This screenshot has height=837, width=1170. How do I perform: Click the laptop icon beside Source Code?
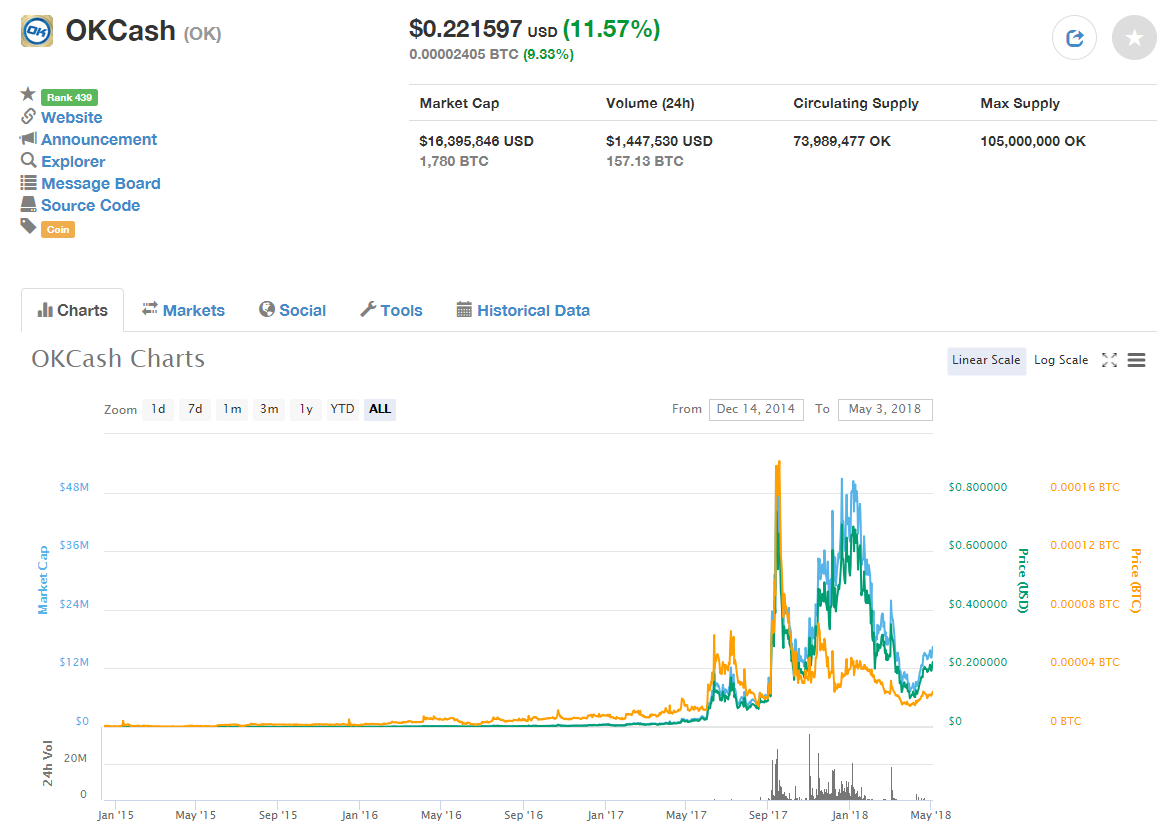[x=28, y=204]
